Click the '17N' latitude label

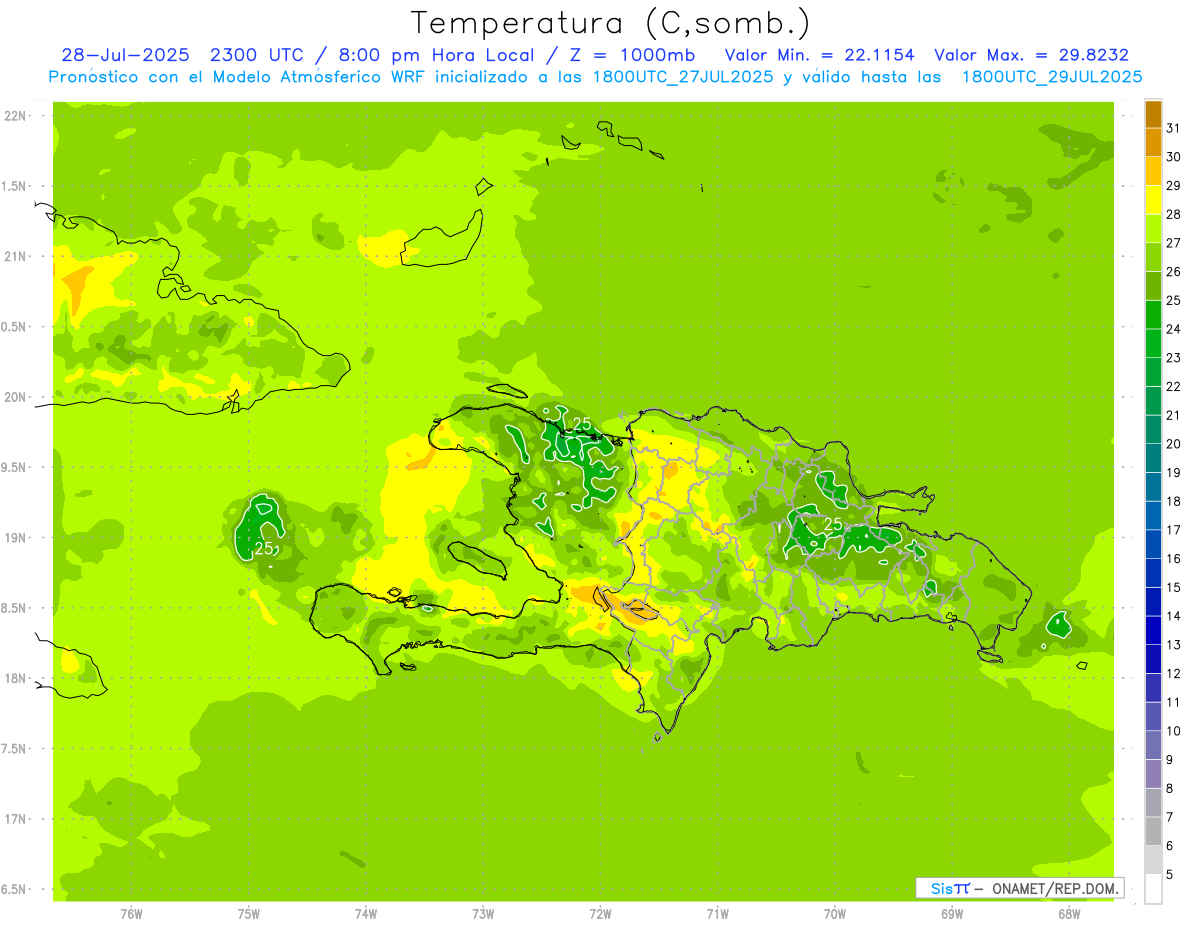16,819
